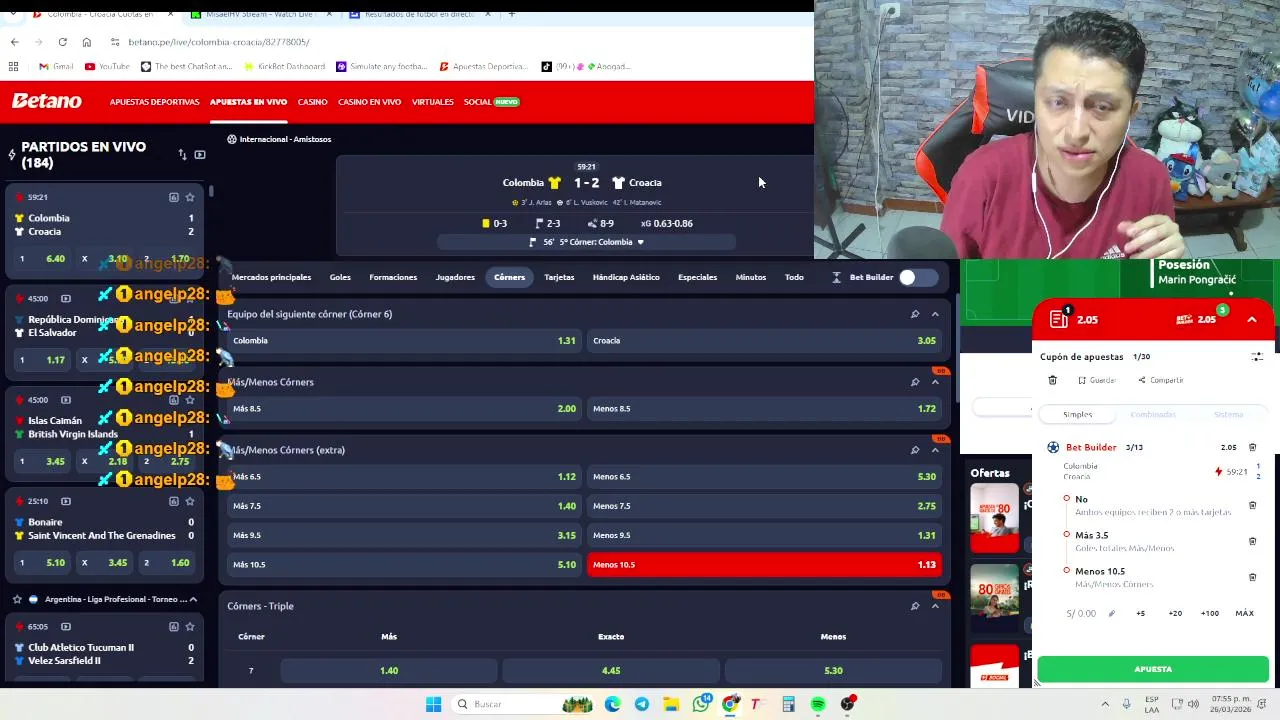Open Apuestas Deportivas in top menu
1280x720 pixels.
click(x=154, y=102)
